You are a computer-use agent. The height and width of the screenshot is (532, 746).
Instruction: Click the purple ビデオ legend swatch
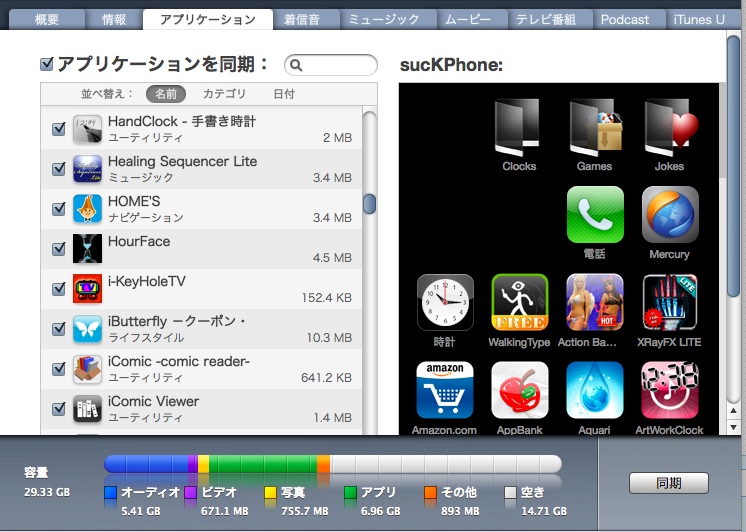(x=190, y=492)
